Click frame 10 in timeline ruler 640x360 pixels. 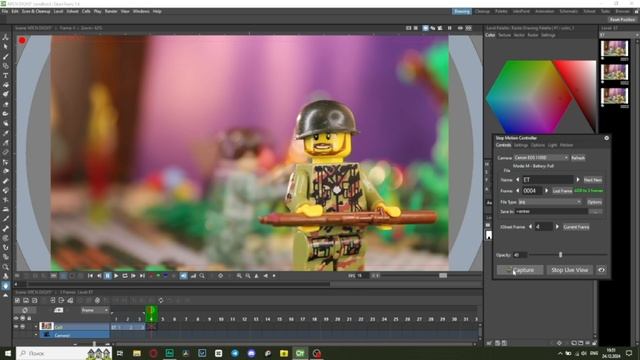pyautogui.click(x=221, y=319)
